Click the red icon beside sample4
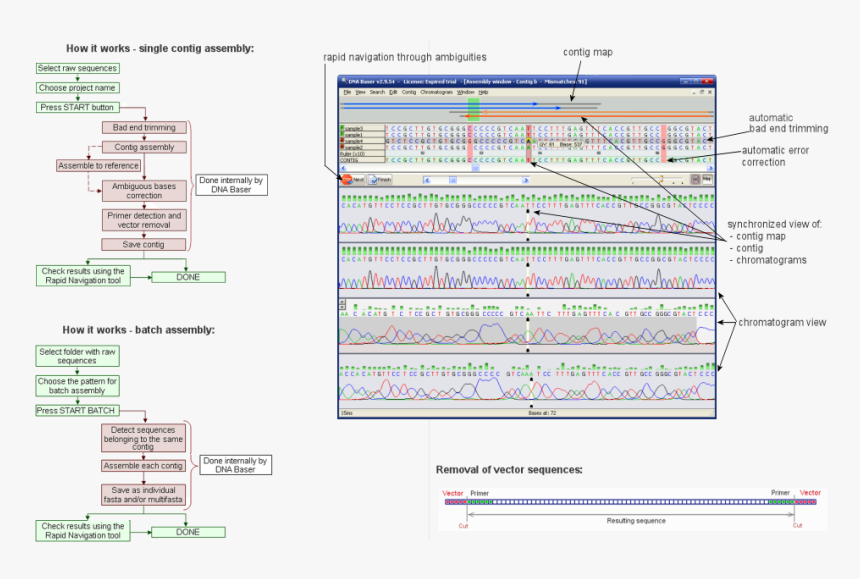Viewport: 860px width, 579px height. tap(342, 141)
